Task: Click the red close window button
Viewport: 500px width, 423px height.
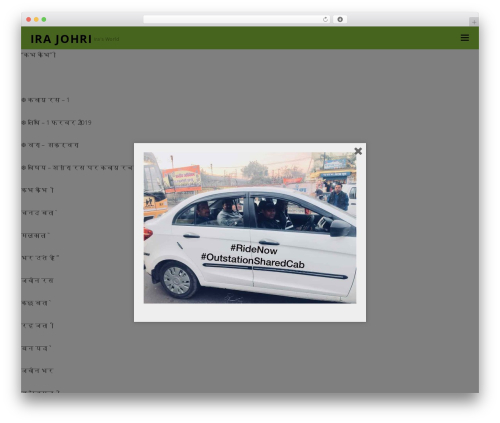Action: pos(29,19)
